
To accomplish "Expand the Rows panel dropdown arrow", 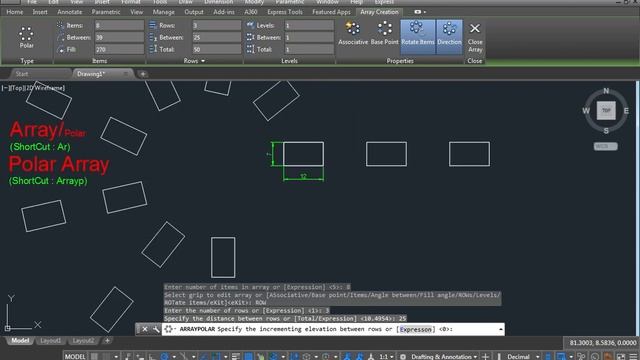I will pyautogui.click(x=203, y=61).
